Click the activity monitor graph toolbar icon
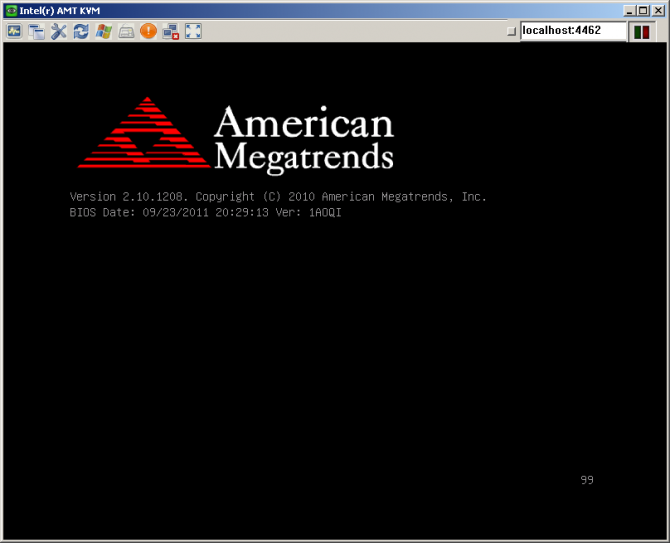The image size is (670, 543). pyautogui.click(x=14, y=31)
